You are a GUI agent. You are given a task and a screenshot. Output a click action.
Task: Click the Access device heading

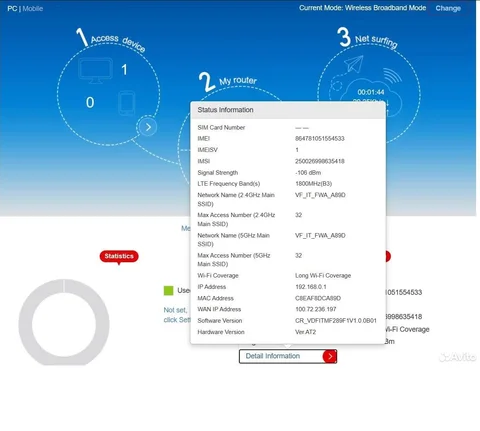[118, 43]
